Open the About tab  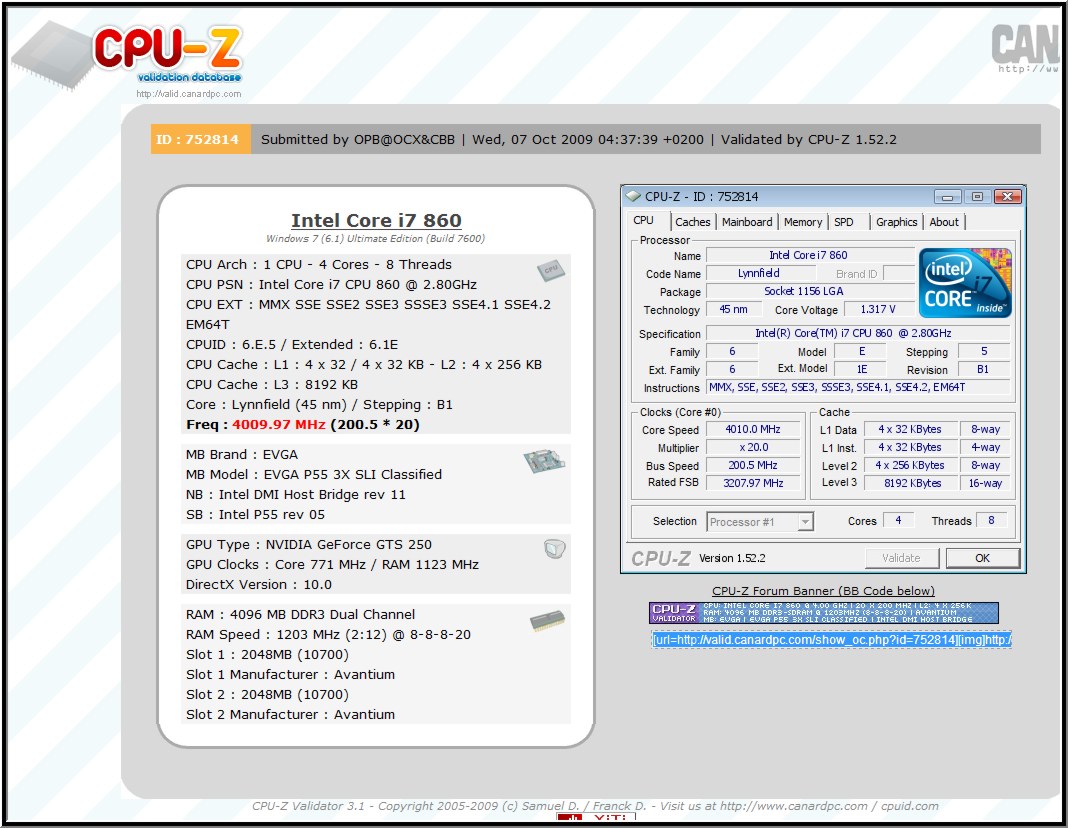(944, 222)
